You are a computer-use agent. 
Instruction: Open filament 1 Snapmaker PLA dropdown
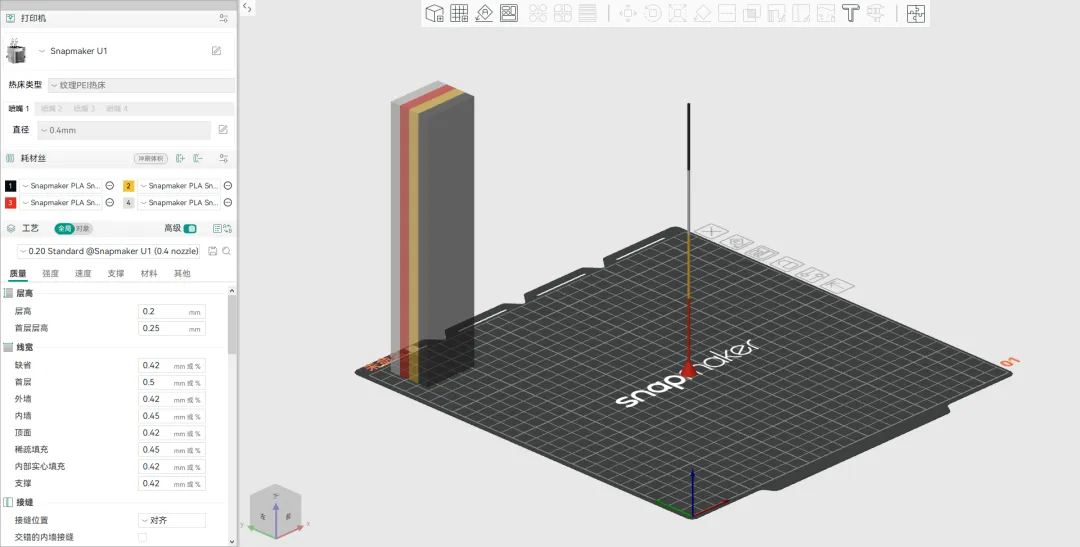tap(61, 185)
